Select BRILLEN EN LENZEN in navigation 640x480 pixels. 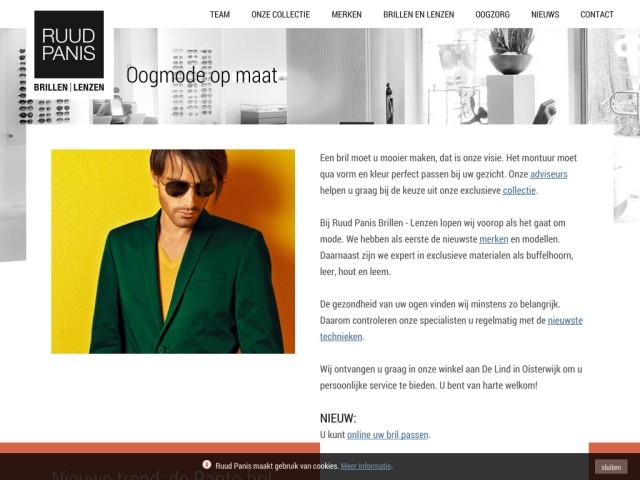[419, 15]
